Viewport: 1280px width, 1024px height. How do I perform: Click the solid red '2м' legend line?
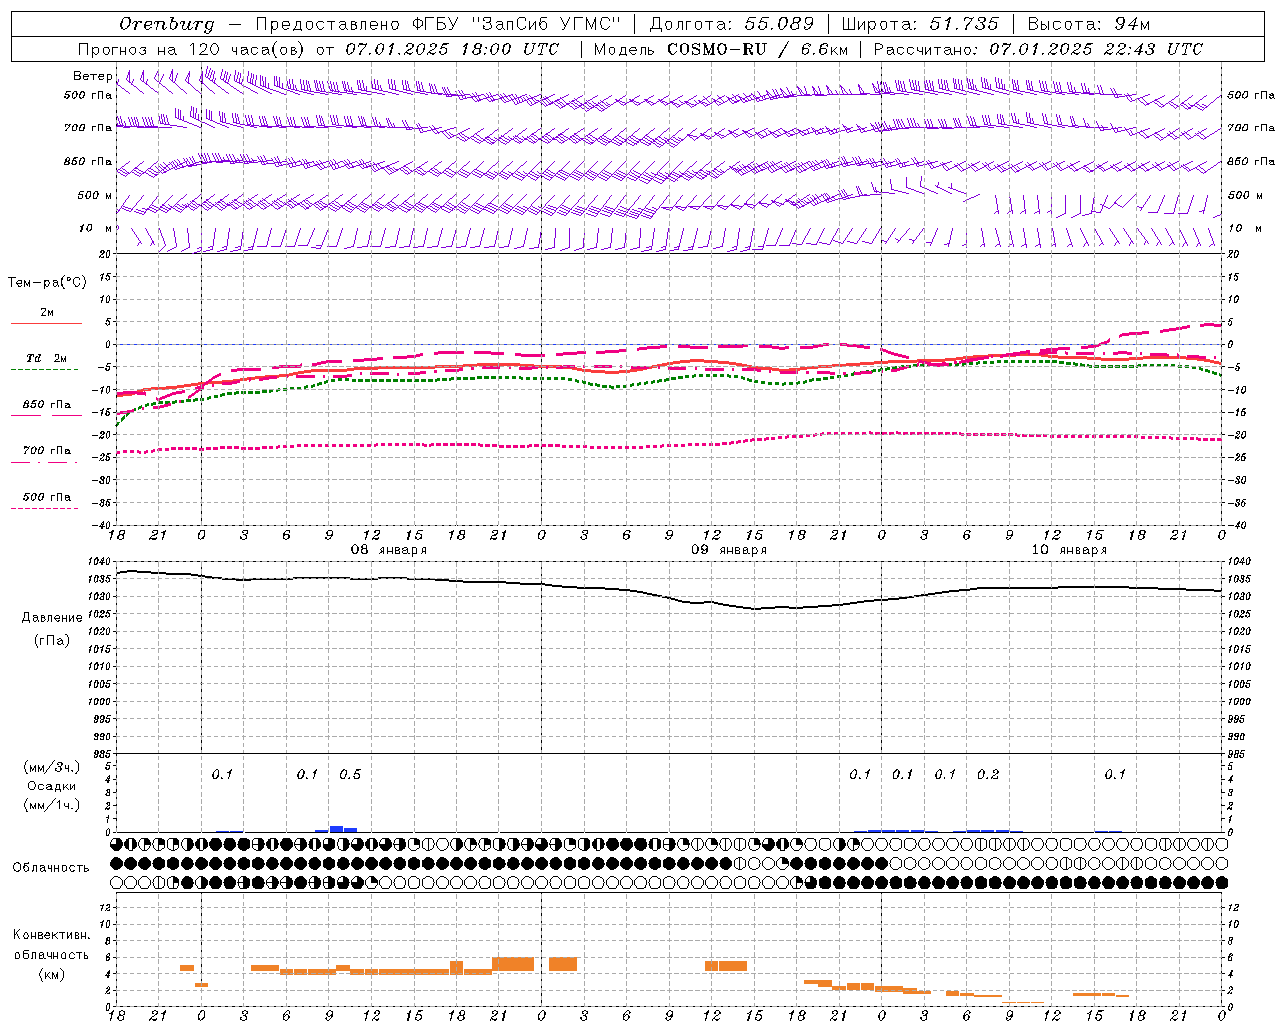(x=47, y=323)
